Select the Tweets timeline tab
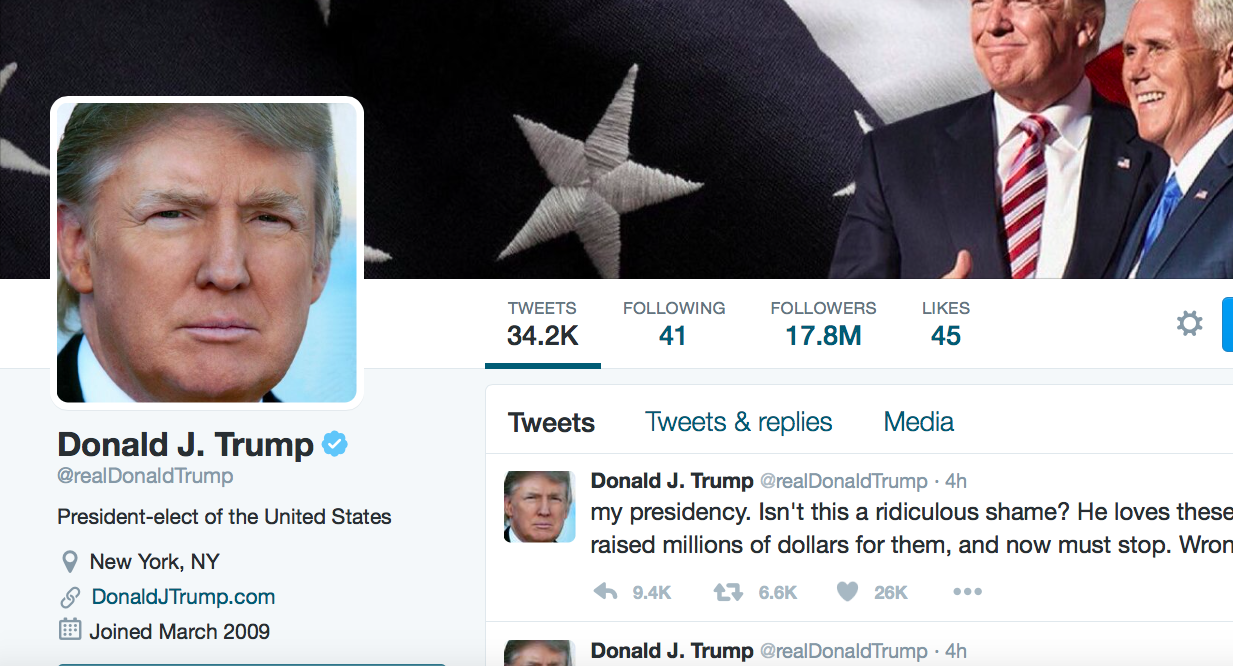The height and width of the screenshot is (666, 1233). [x=551, y=423]
